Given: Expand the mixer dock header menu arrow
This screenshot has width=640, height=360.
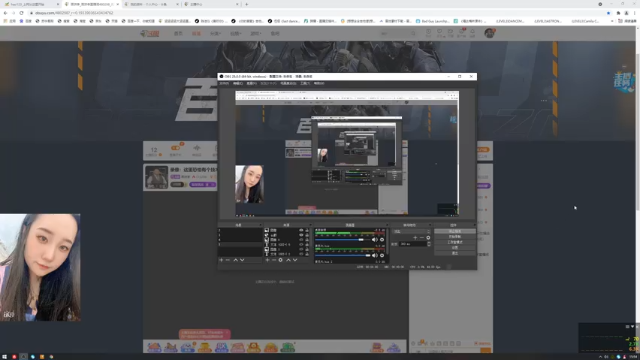Looking at the screenshot, I should point(387,225).
